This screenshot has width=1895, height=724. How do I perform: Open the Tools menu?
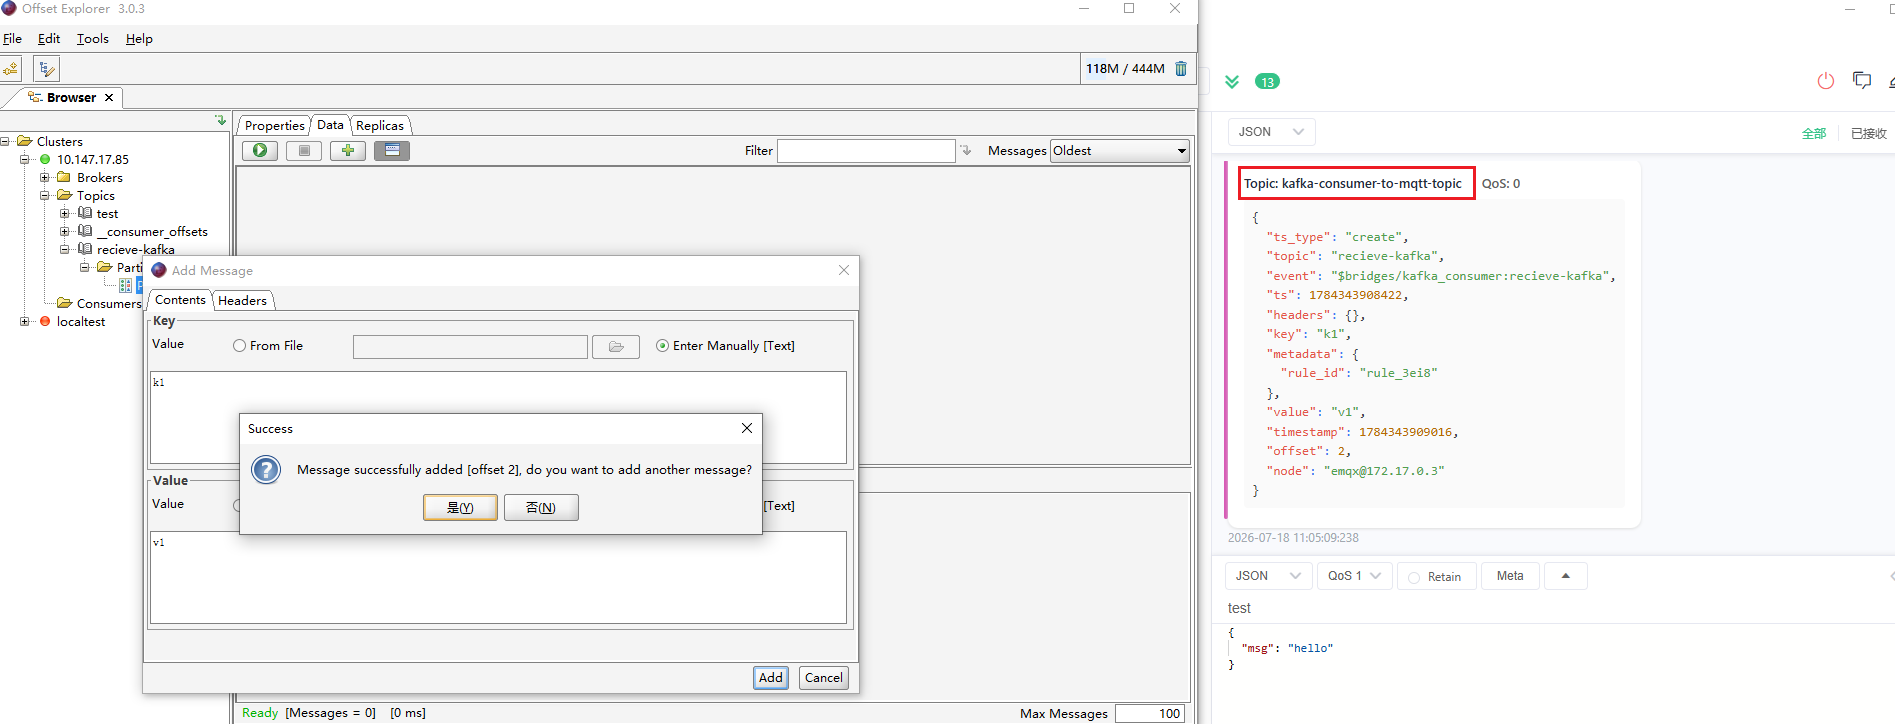pyautogui.click(x=93, y=39)
